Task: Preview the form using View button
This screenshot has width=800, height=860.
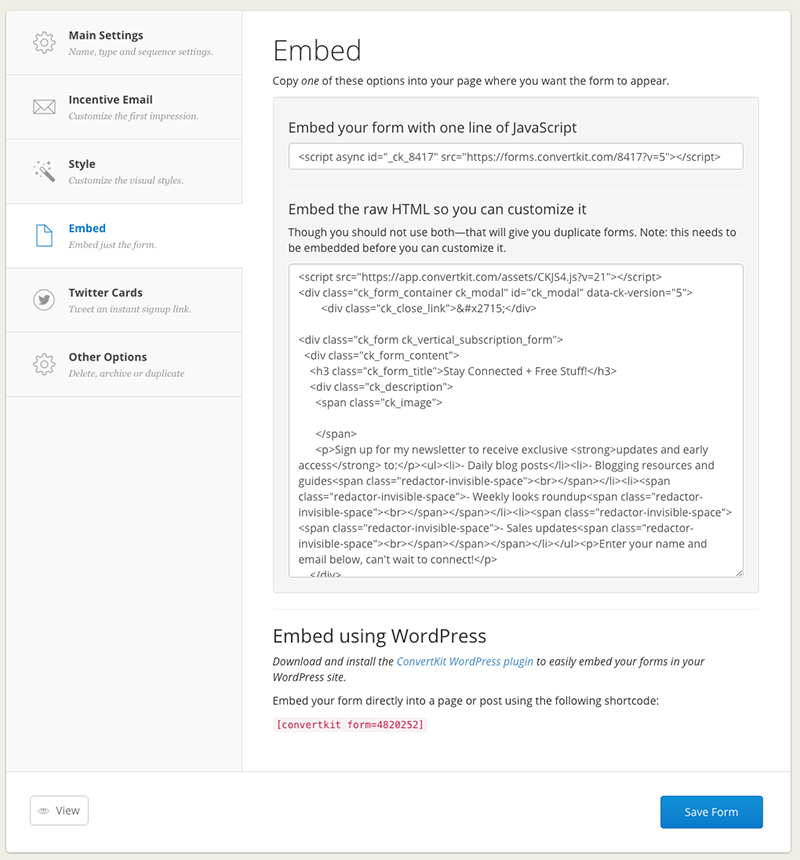Action: 59,811
